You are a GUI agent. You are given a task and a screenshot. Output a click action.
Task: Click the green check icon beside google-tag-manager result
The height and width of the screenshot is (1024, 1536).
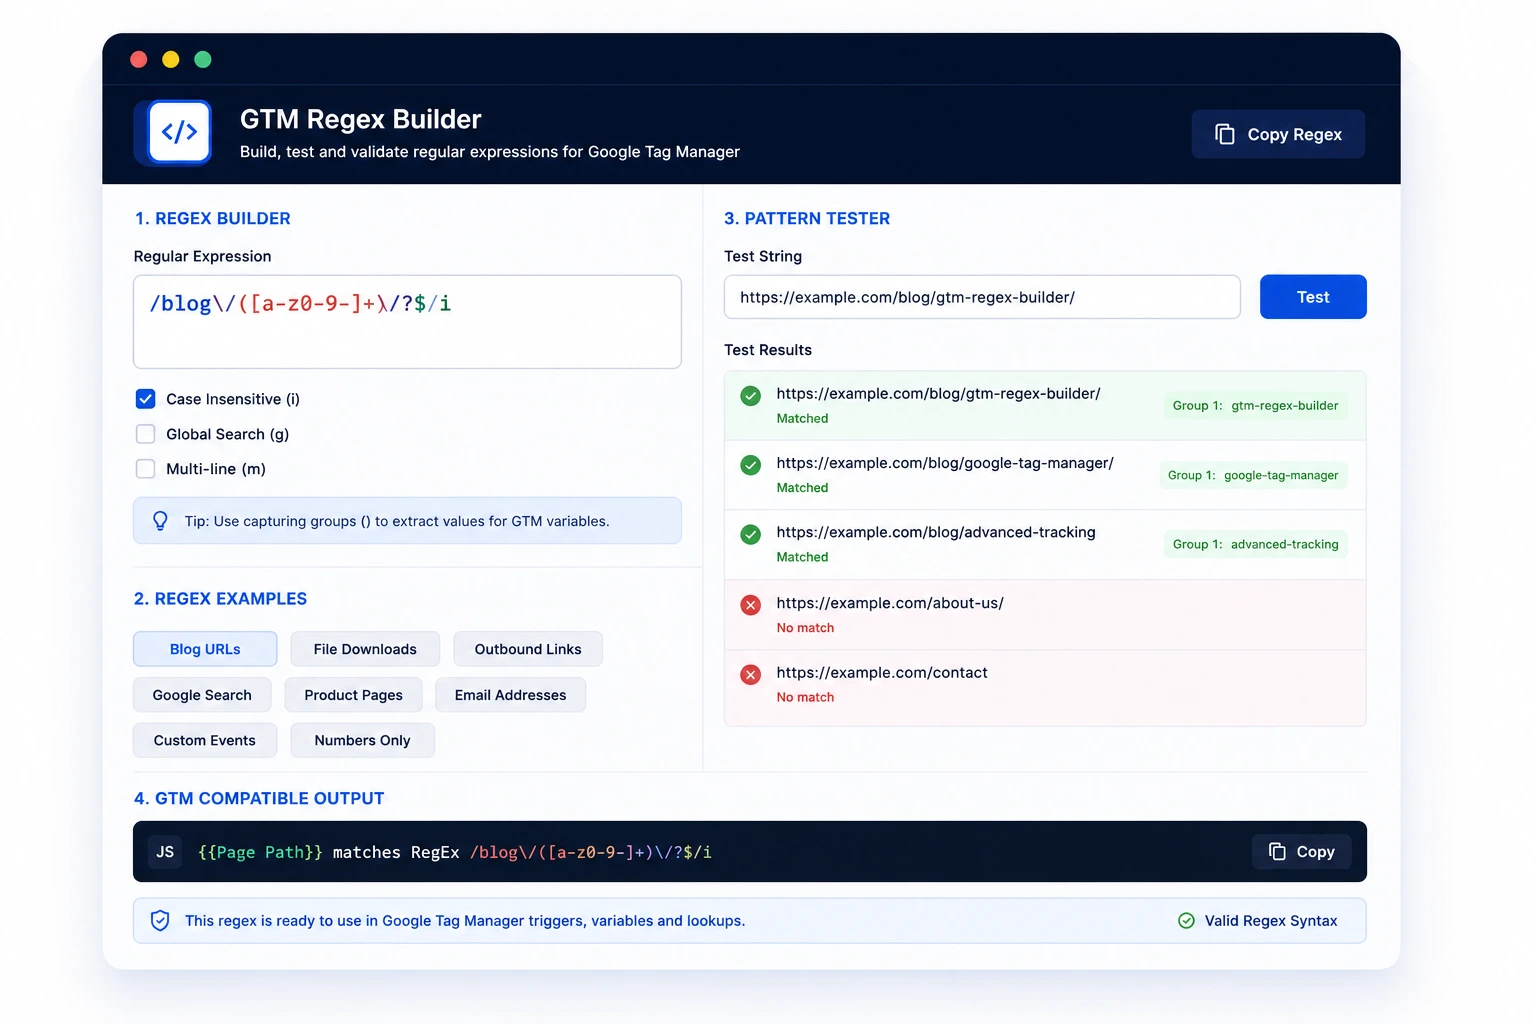(750, 465)
